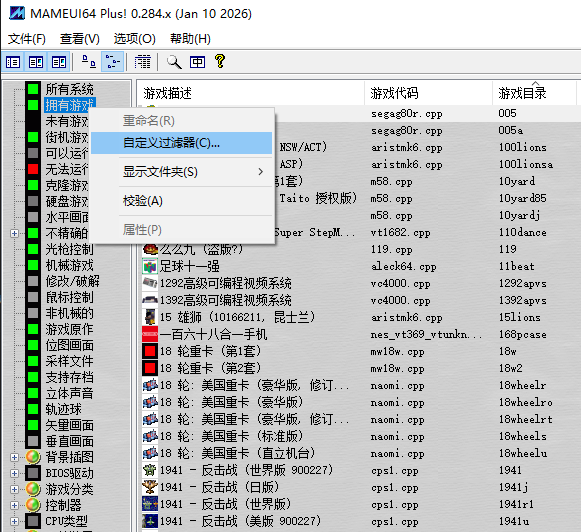Viewport: 581px width, 532px height.
Task: Toggle the folder list toolbar button
Action: (13, 62)
